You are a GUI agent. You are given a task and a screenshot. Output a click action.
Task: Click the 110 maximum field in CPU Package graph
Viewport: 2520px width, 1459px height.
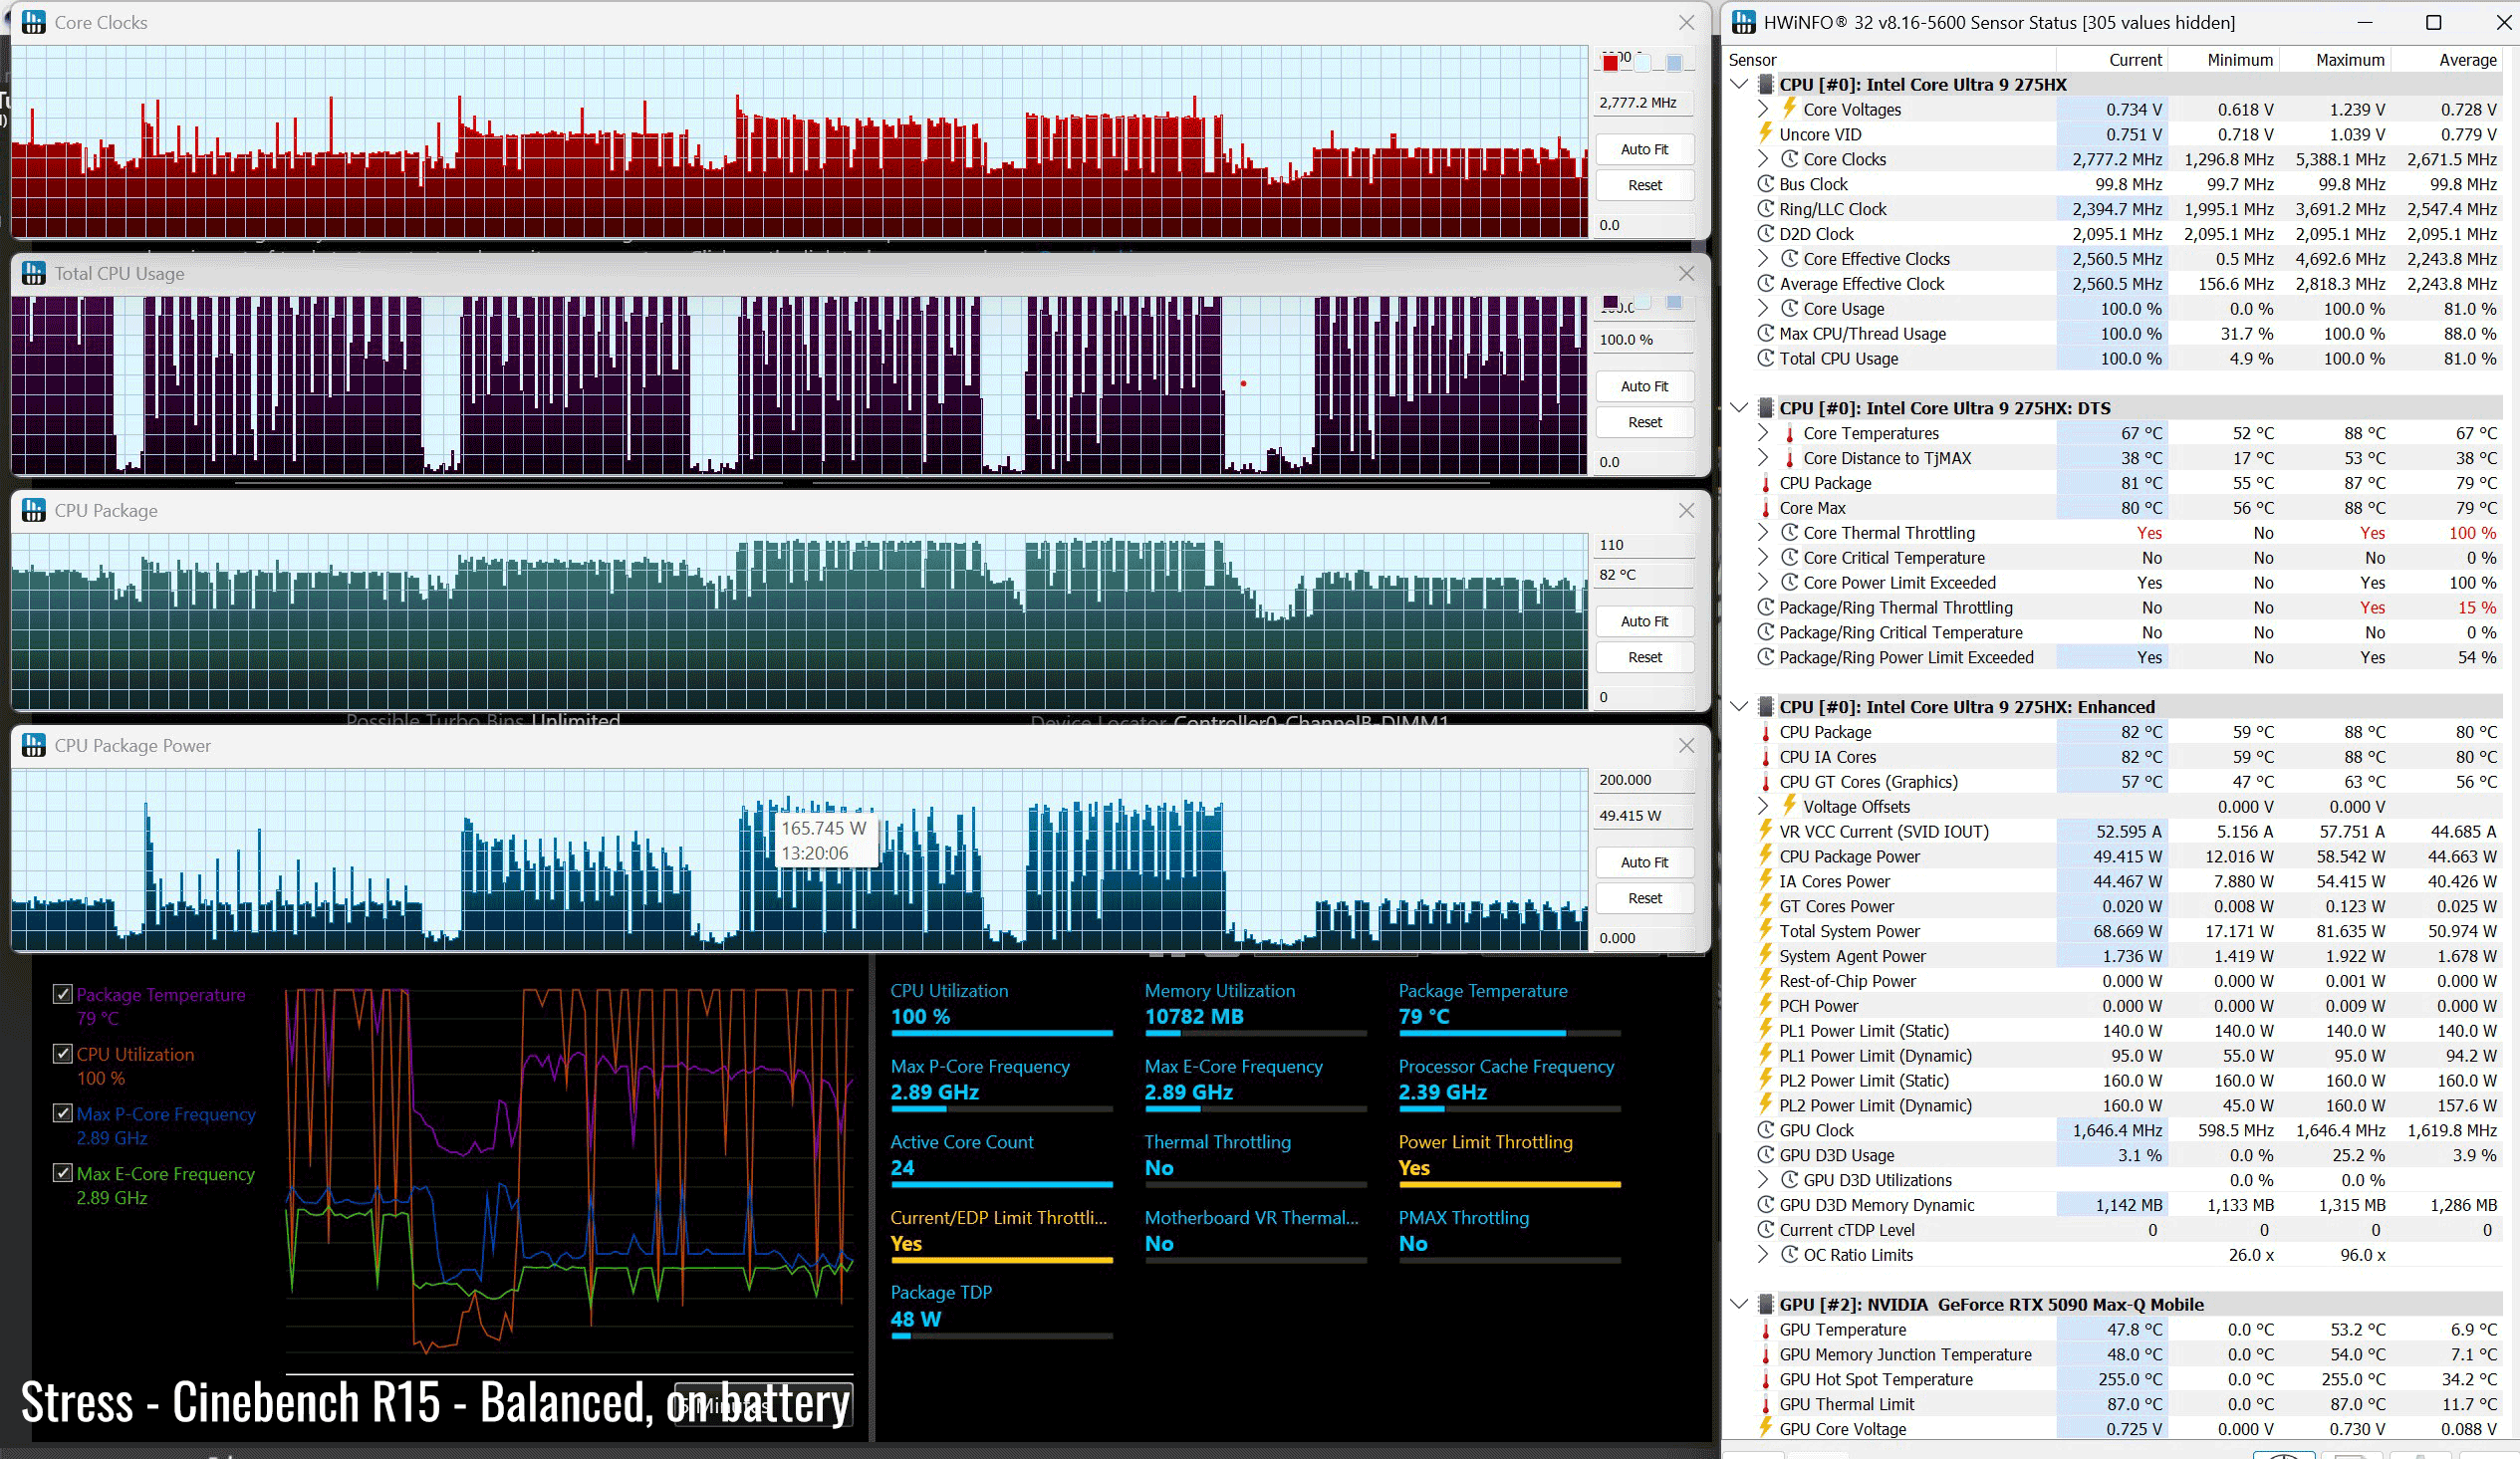coord(1643,545)
